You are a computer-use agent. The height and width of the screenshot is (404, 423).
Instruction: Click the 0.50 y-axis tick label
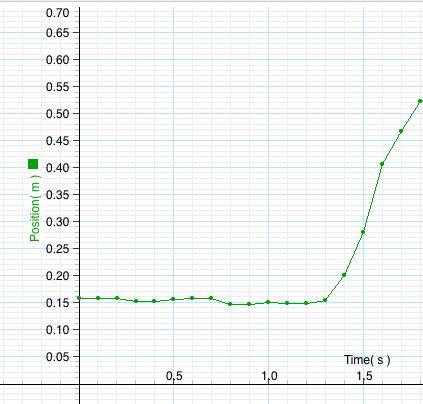pyautogui.click(x=57, y=113)
